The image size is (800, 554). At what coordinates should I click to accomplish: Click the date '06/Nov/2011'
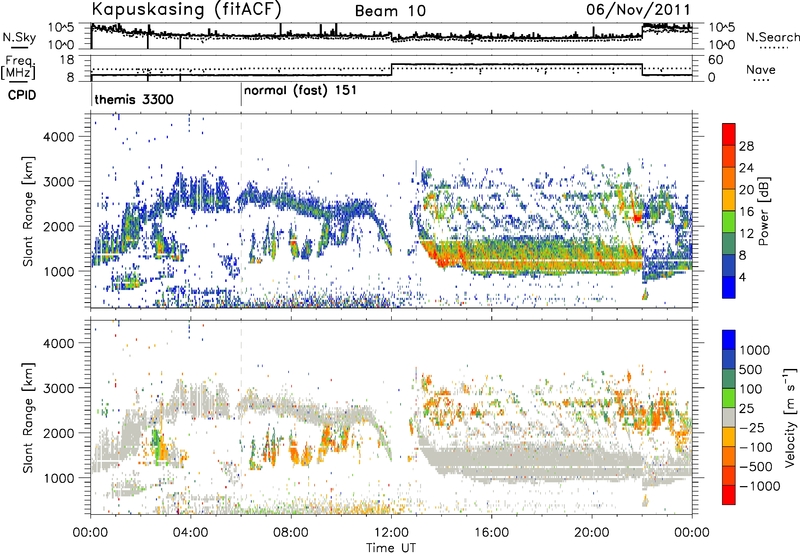638,9
